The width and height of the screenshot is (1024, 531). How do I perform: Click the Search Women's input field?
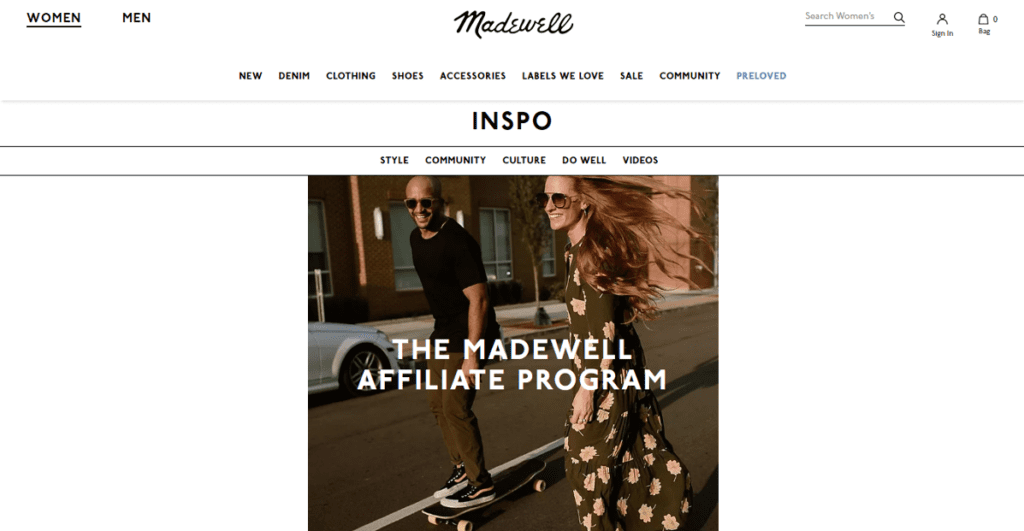pos(847,16)
